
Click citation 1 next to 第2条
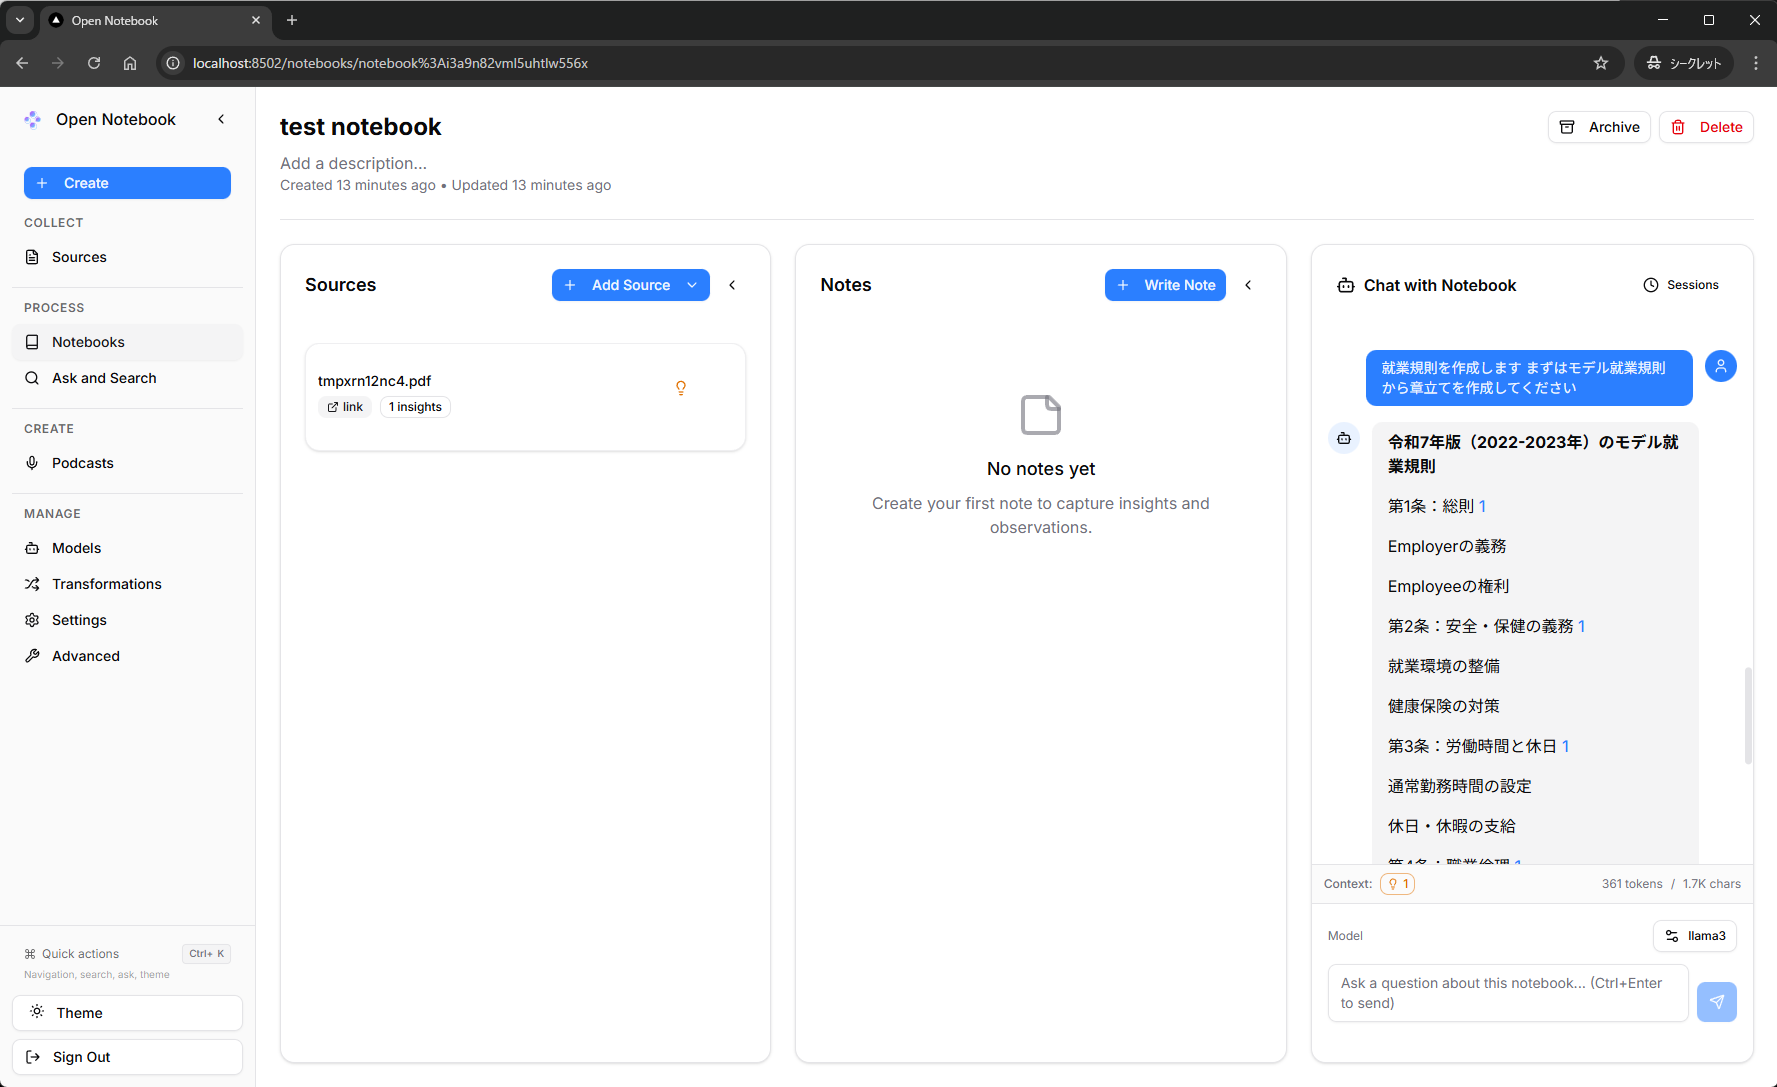click(1582, 626)
